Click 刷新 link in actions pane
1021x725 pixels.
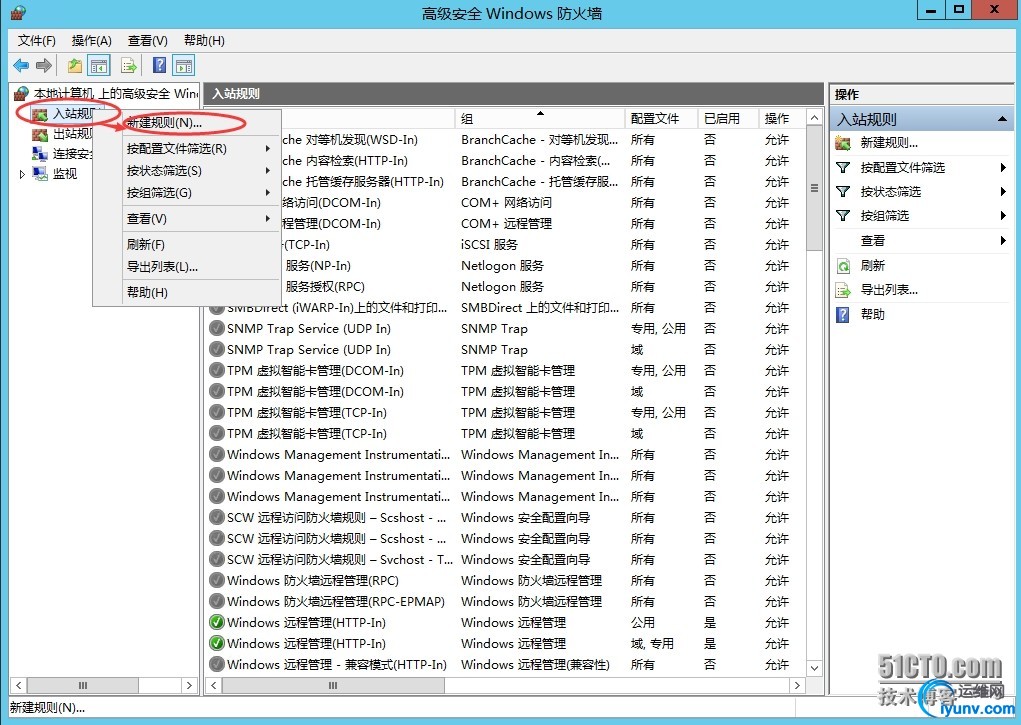coord(873,266)
